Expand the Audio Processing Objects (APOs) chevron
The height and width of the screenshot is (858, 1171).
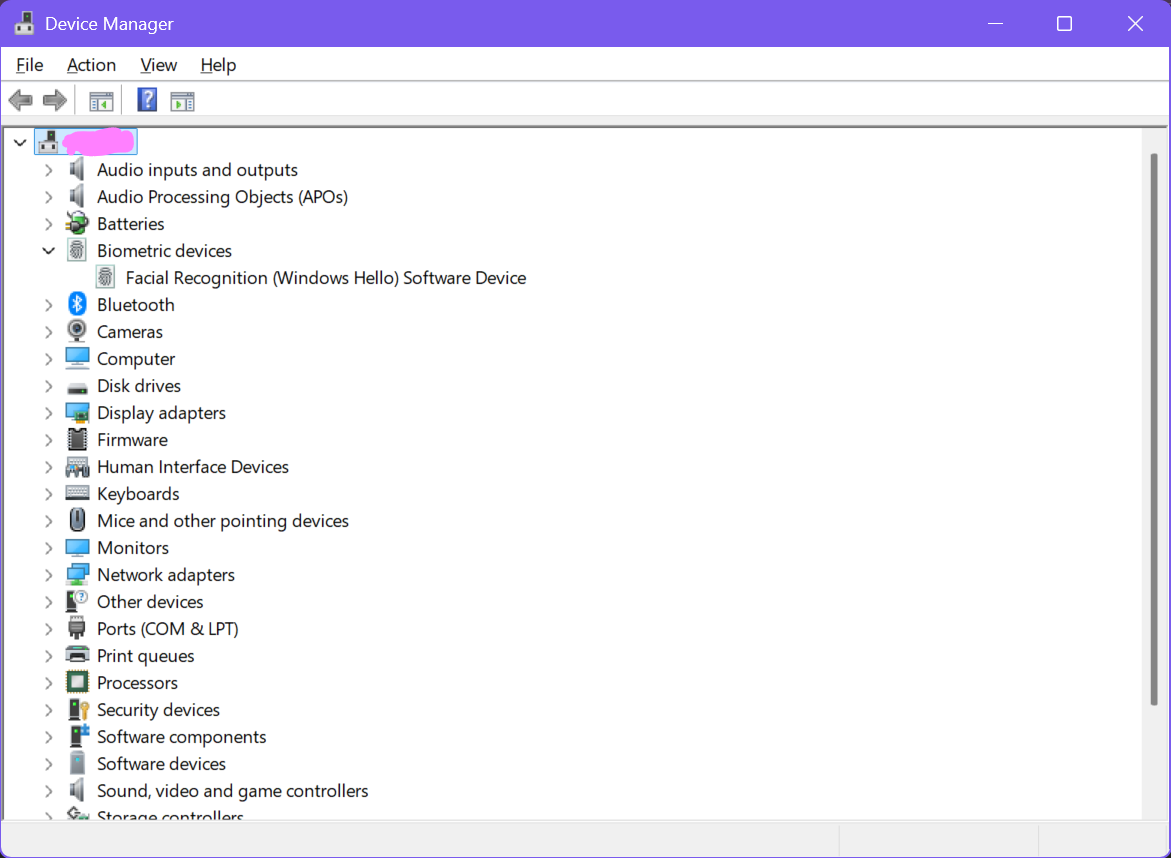(49, 197)
